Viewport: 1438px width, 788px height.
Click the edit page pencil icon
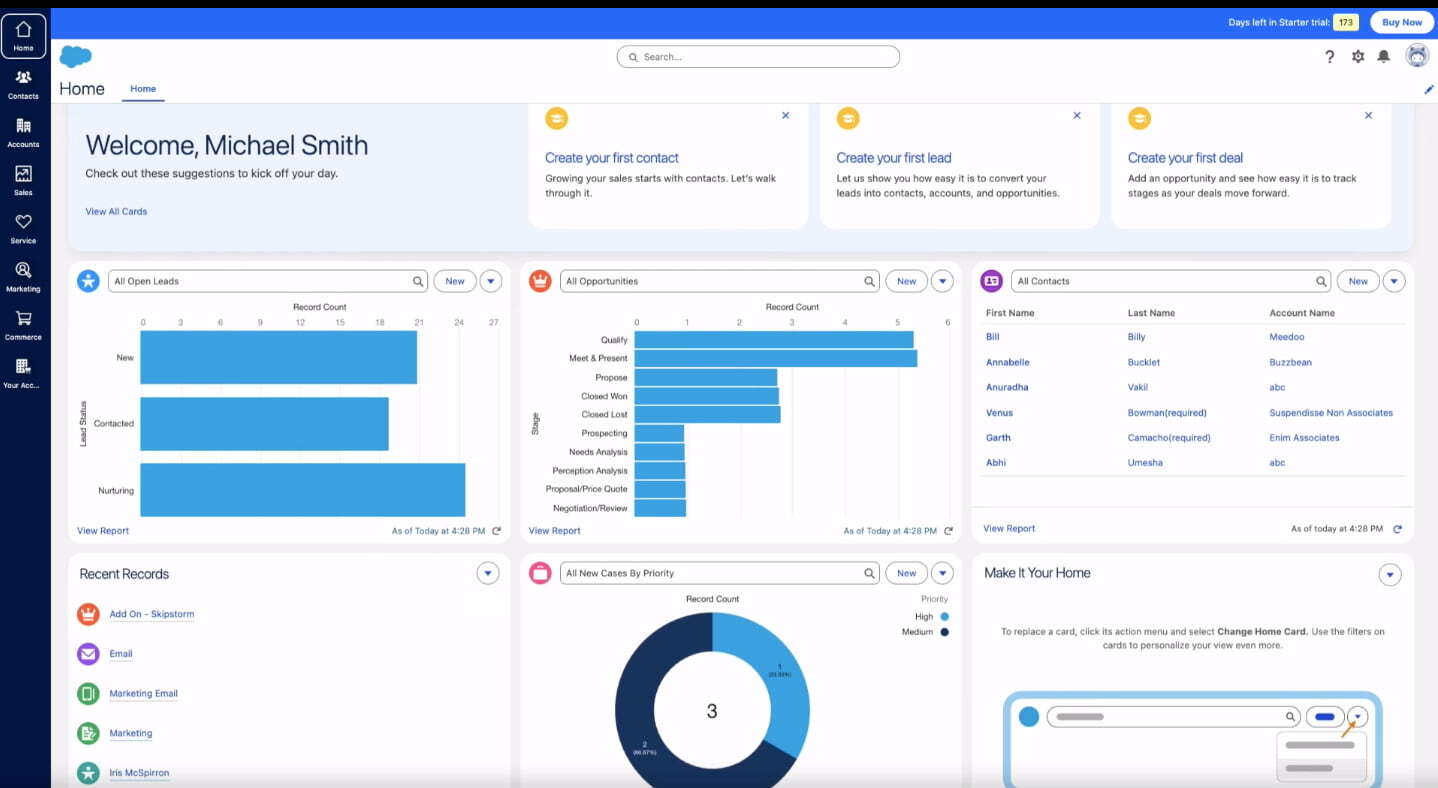pyautogui.click(x=1428, y=89)
